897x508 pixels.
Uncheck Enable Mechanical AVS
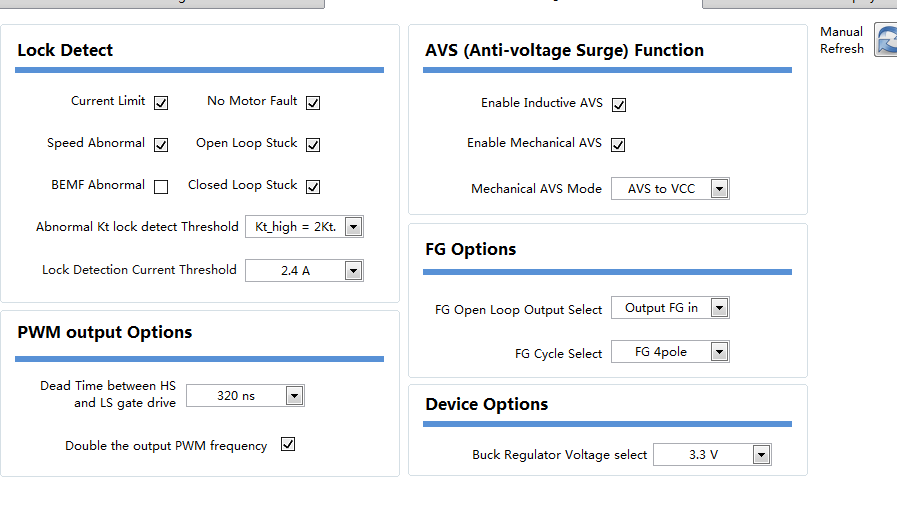pos(618,144)
